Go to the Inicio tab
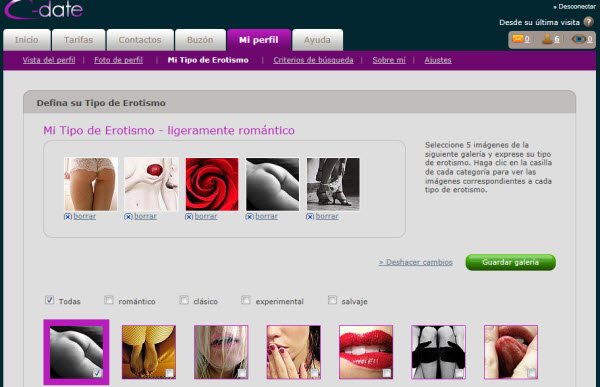 point(27,40)
